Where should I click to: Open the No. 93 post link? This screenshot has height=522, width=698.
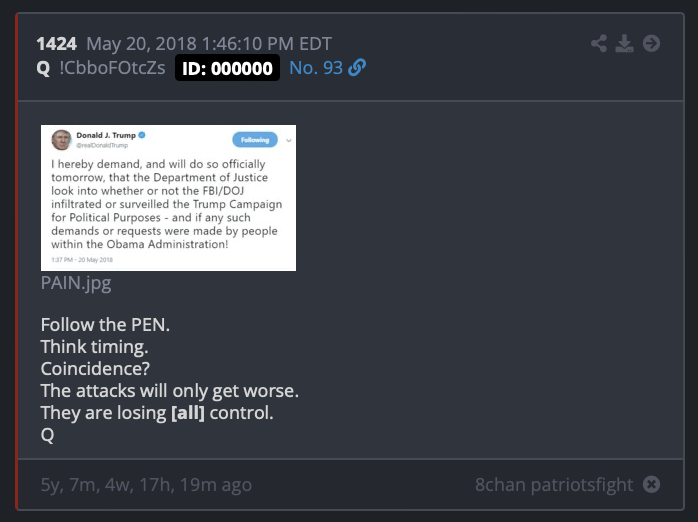pos(316,68)
